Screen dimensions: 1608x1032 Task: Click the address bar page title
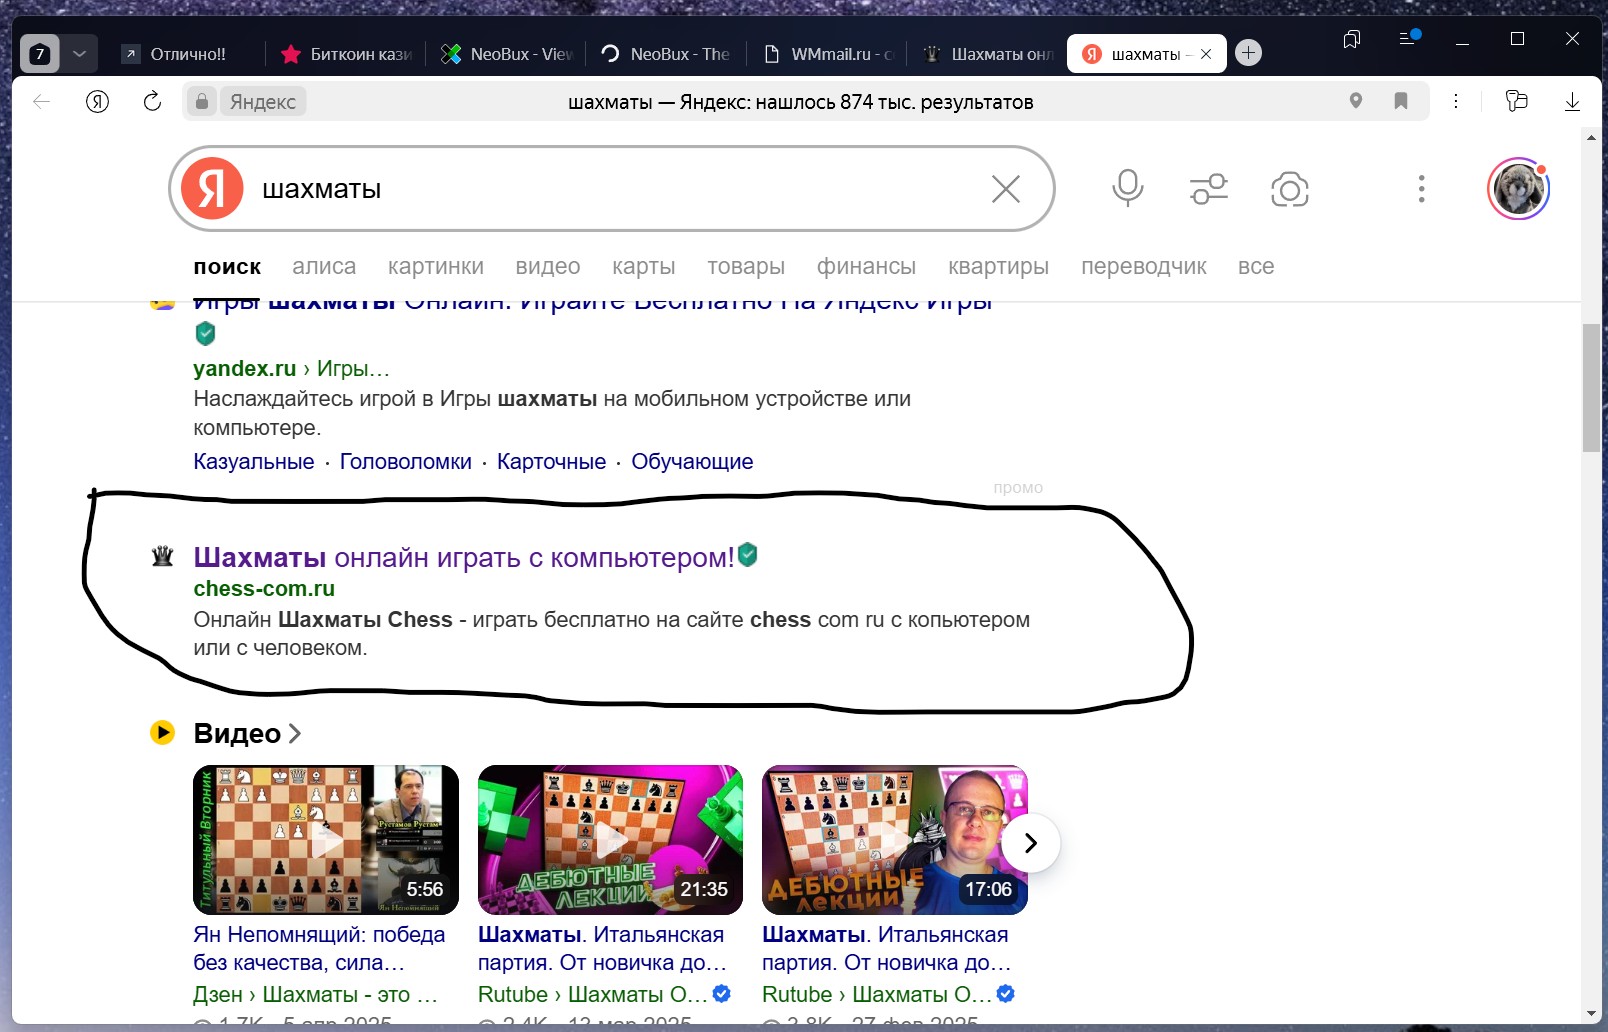[800, 102]
